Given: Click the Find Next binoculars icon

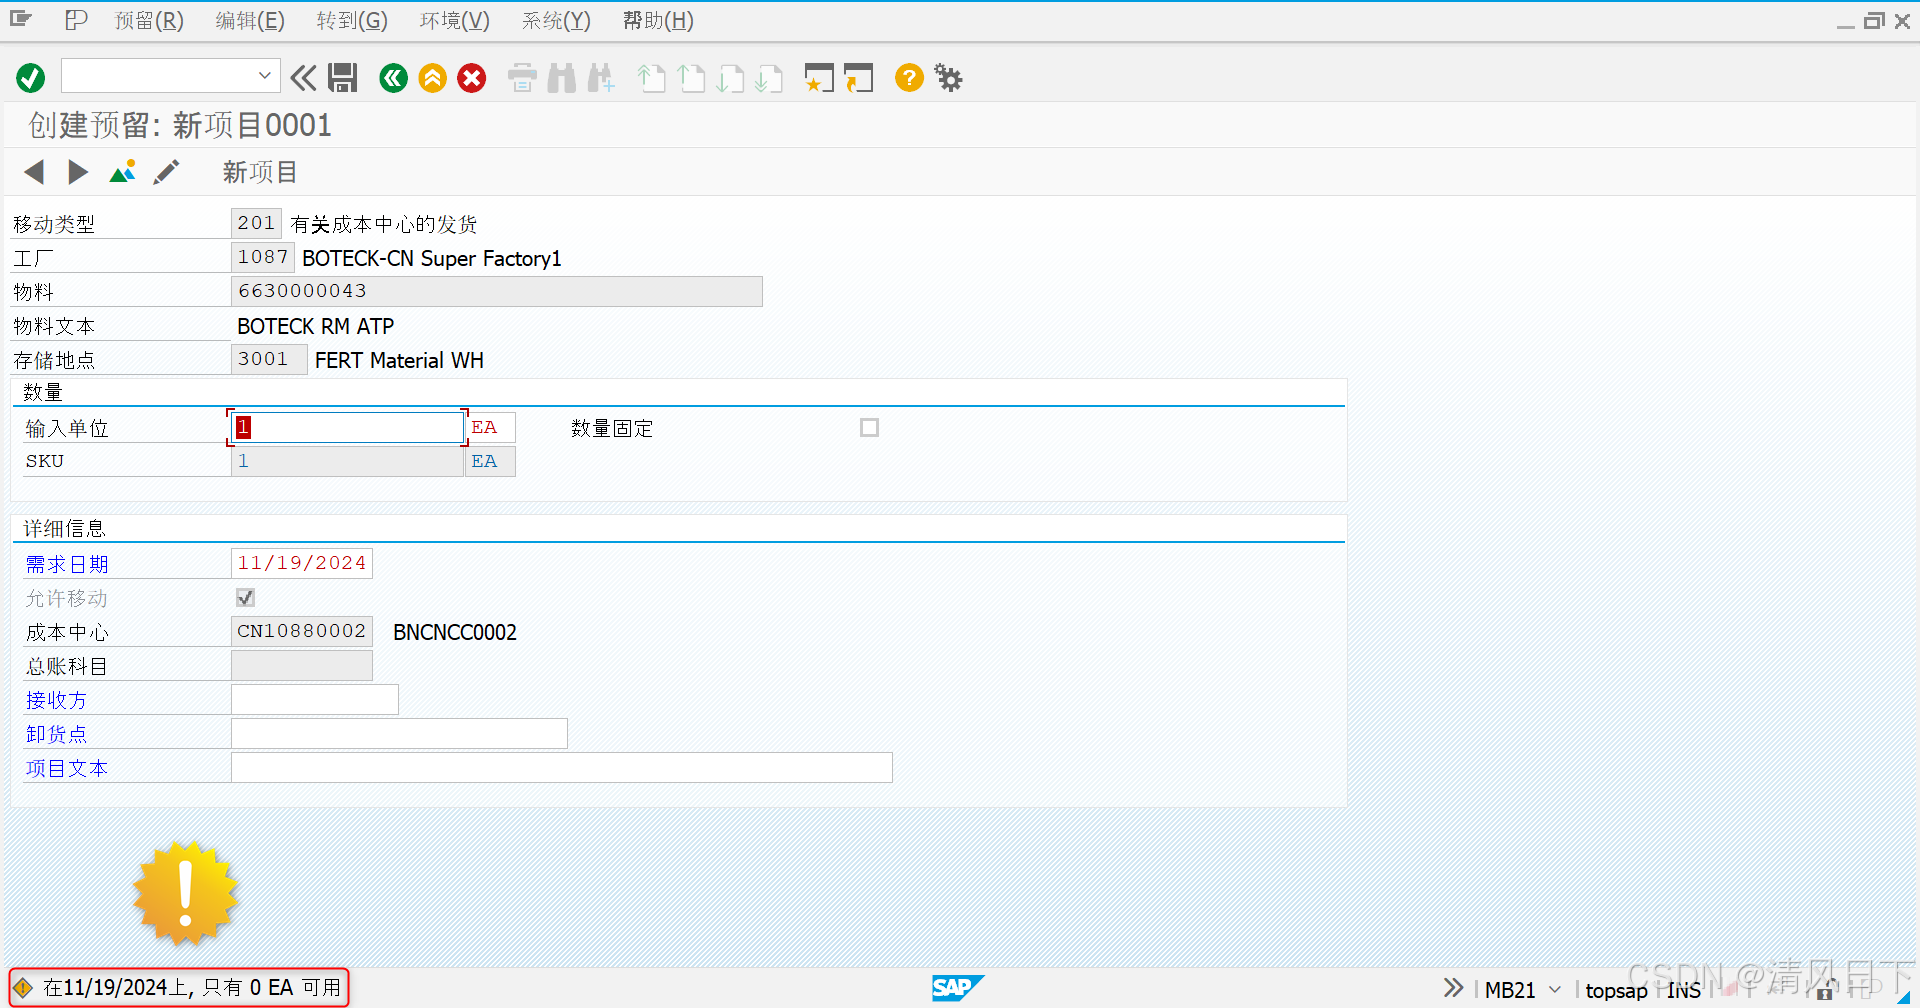Looking at the screenshot, I should pyautogui.click(x=601, y=78).
